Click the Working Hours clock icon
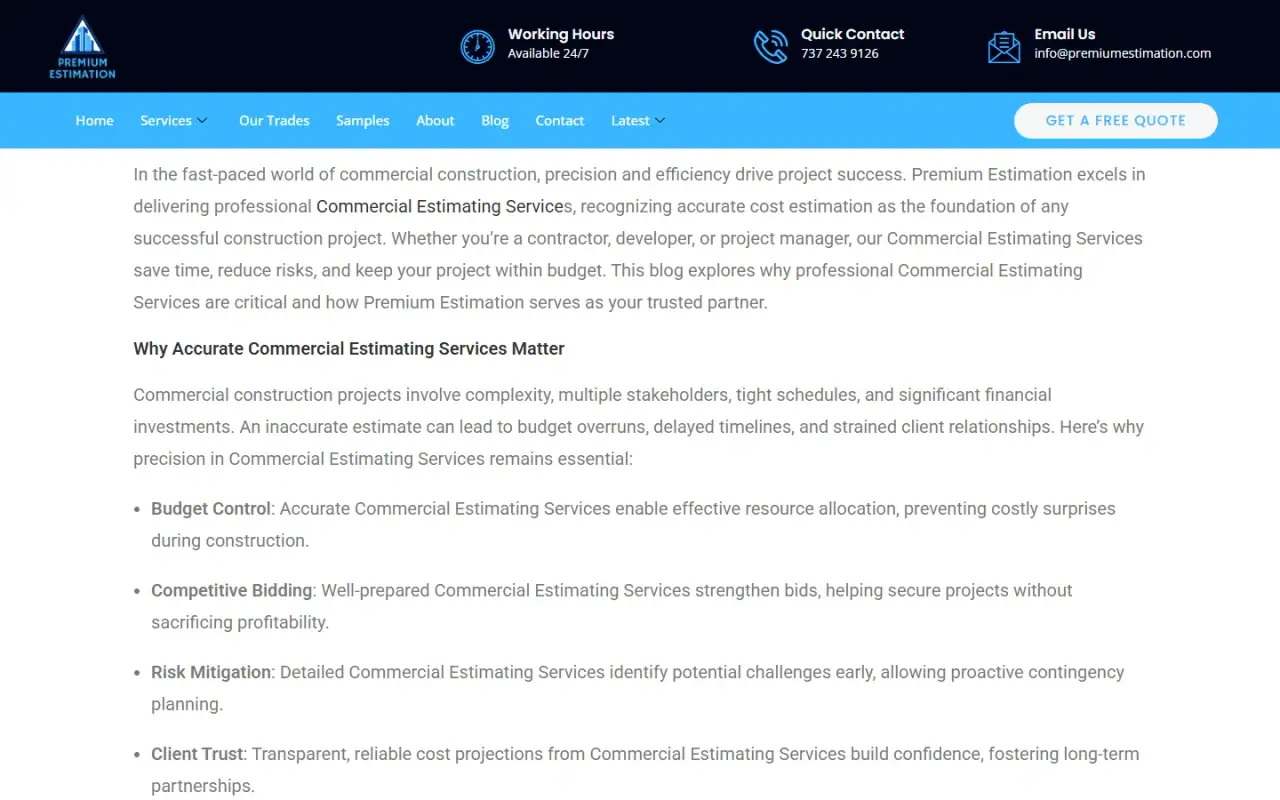The width and height of the screenshot is (1280, 800). pos(477,46)
